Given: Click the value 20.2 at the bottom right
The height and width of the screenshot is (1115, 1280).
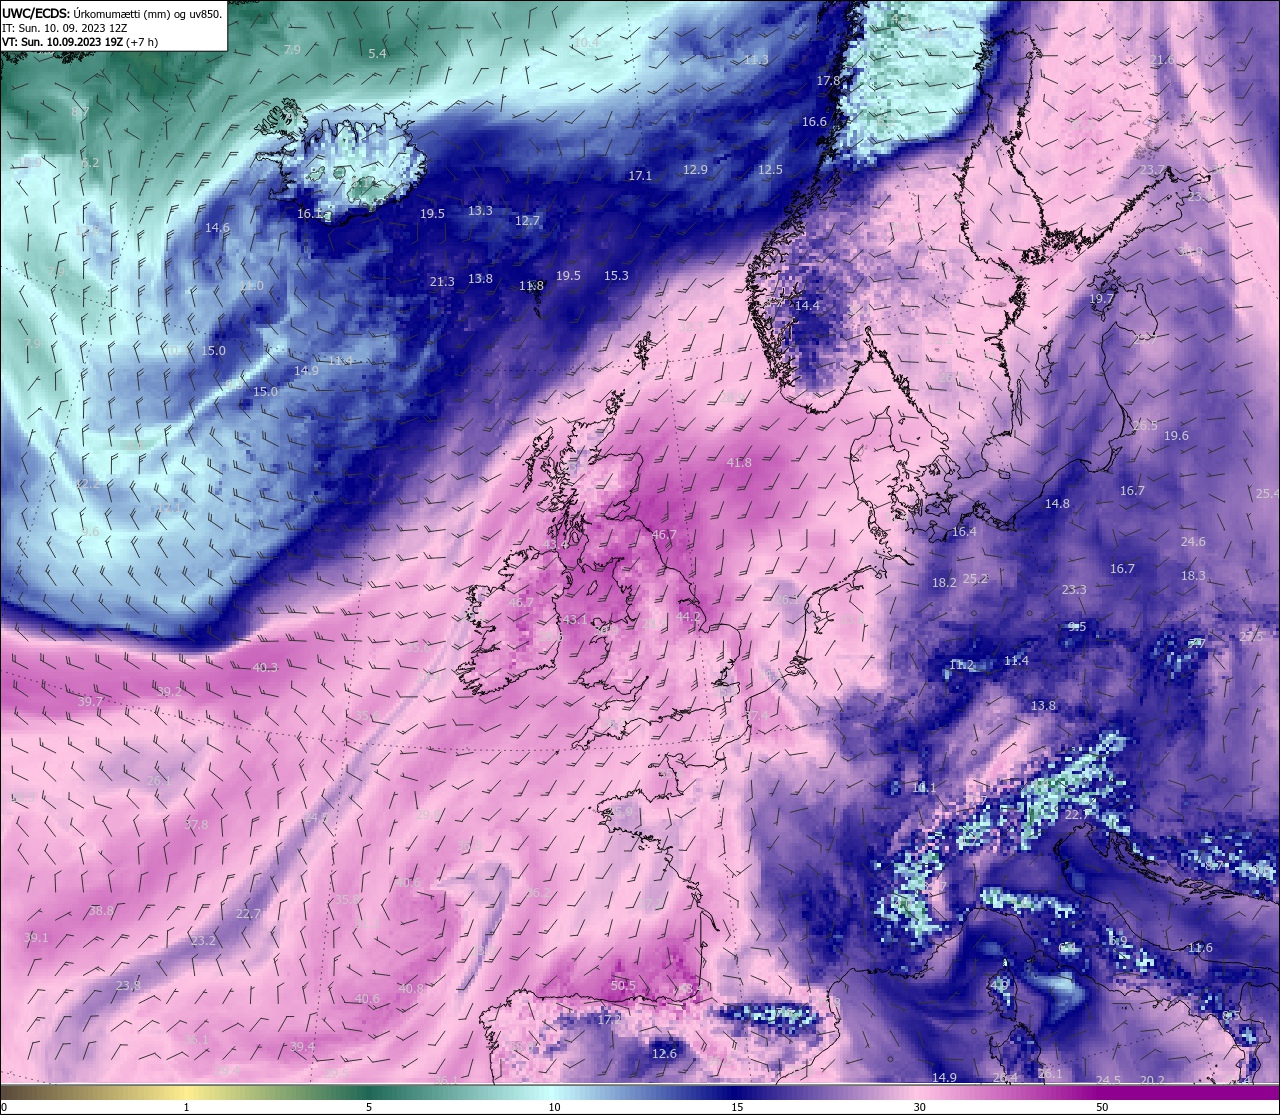Looking at the screenshot, I should (x=1152, y=1080).
